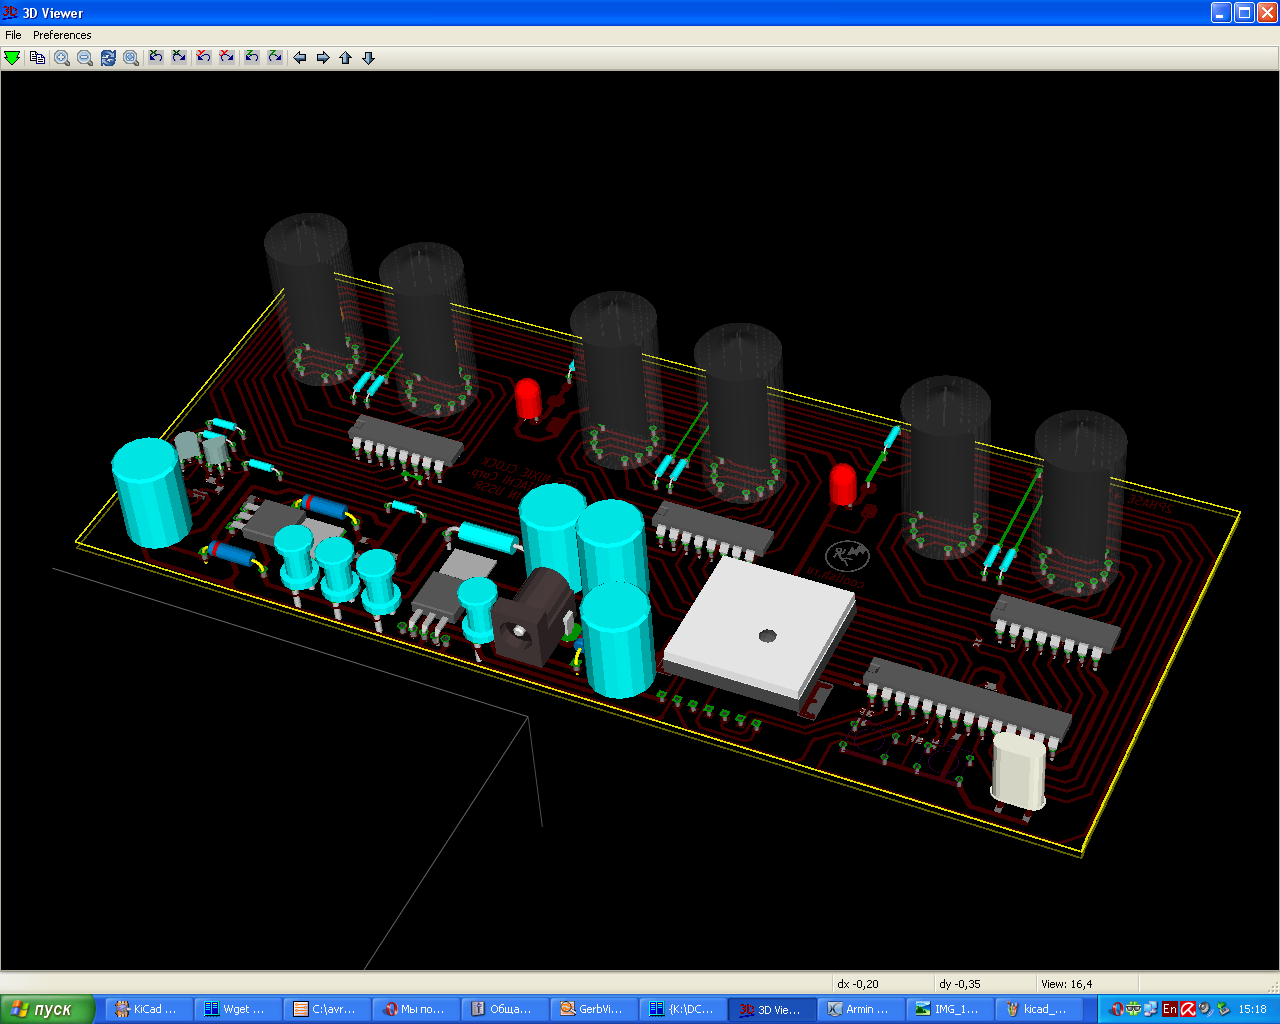Click the Zoom out magnifier icon

85,58
